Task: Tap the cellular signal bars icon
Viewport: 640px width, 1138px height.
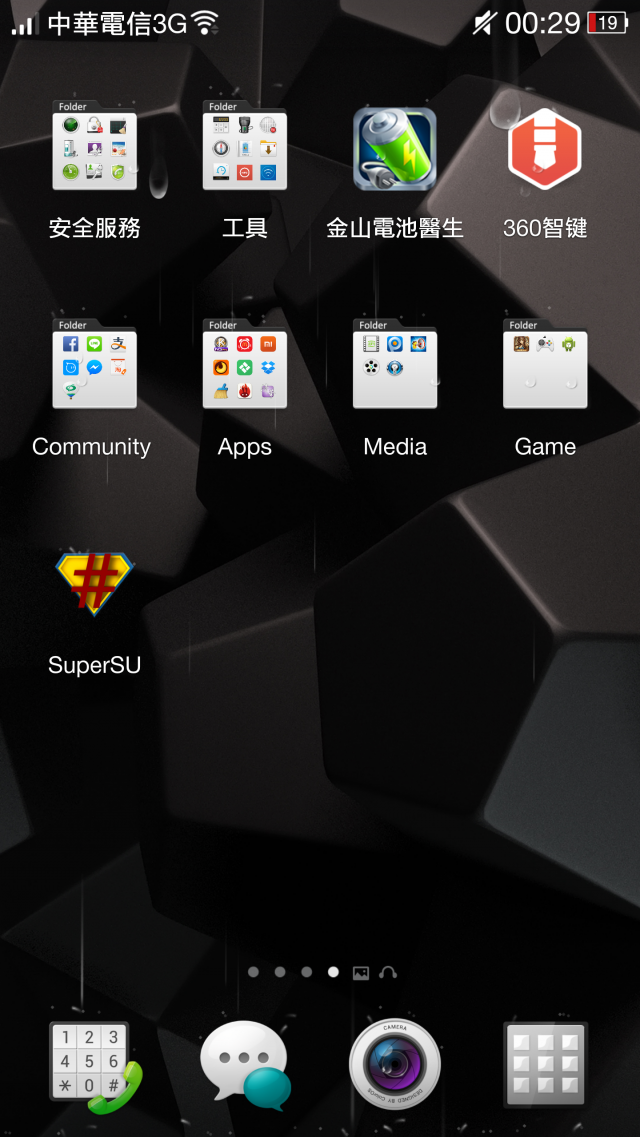Action: 25,25
